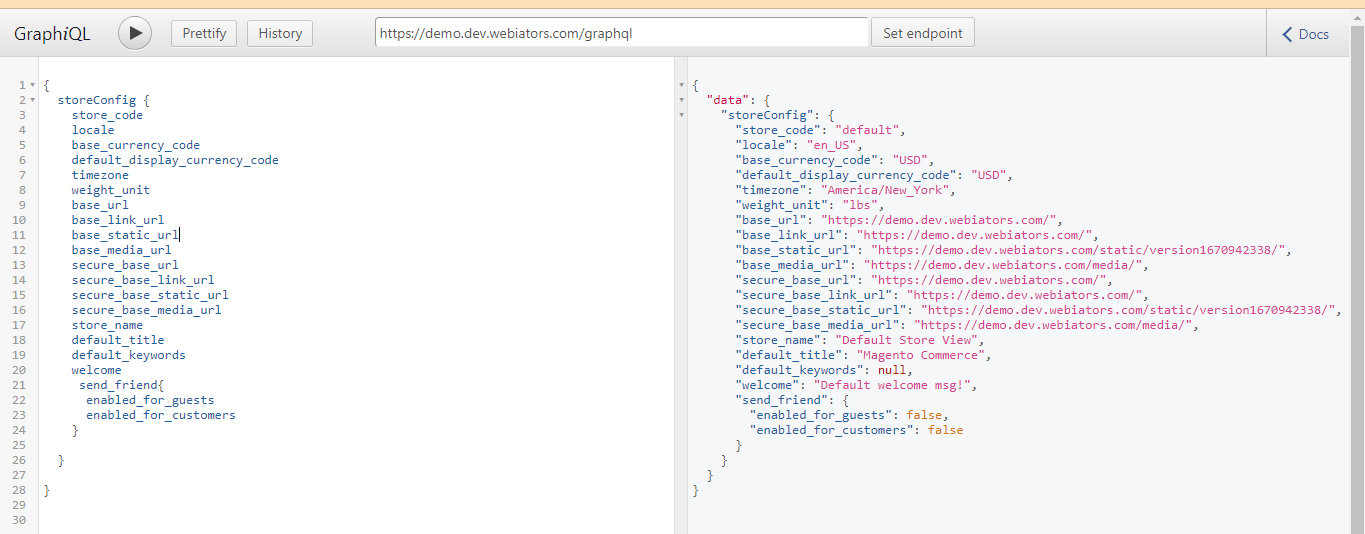Click default_keywords in the query editor

[x=128, y=355]
